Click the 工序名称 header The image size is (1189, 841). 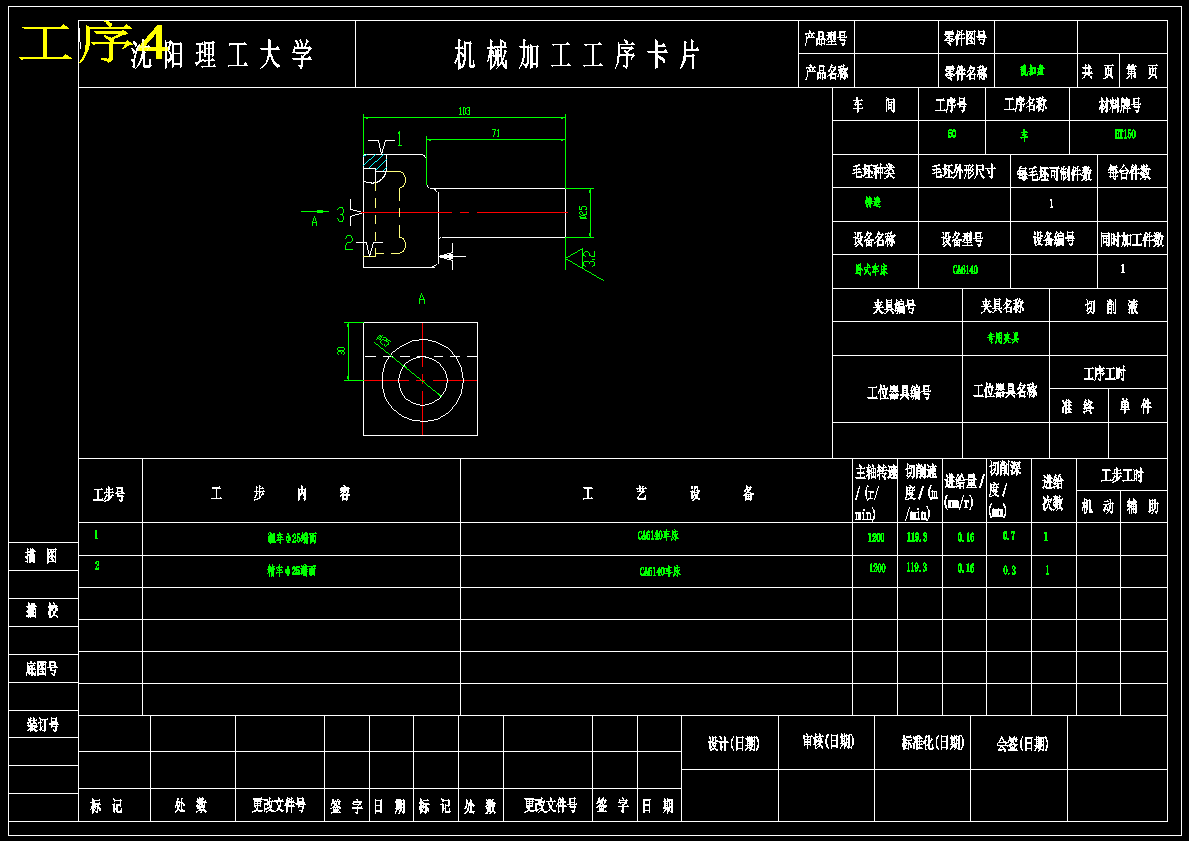pyautogui.click(x=1025, y=105)
